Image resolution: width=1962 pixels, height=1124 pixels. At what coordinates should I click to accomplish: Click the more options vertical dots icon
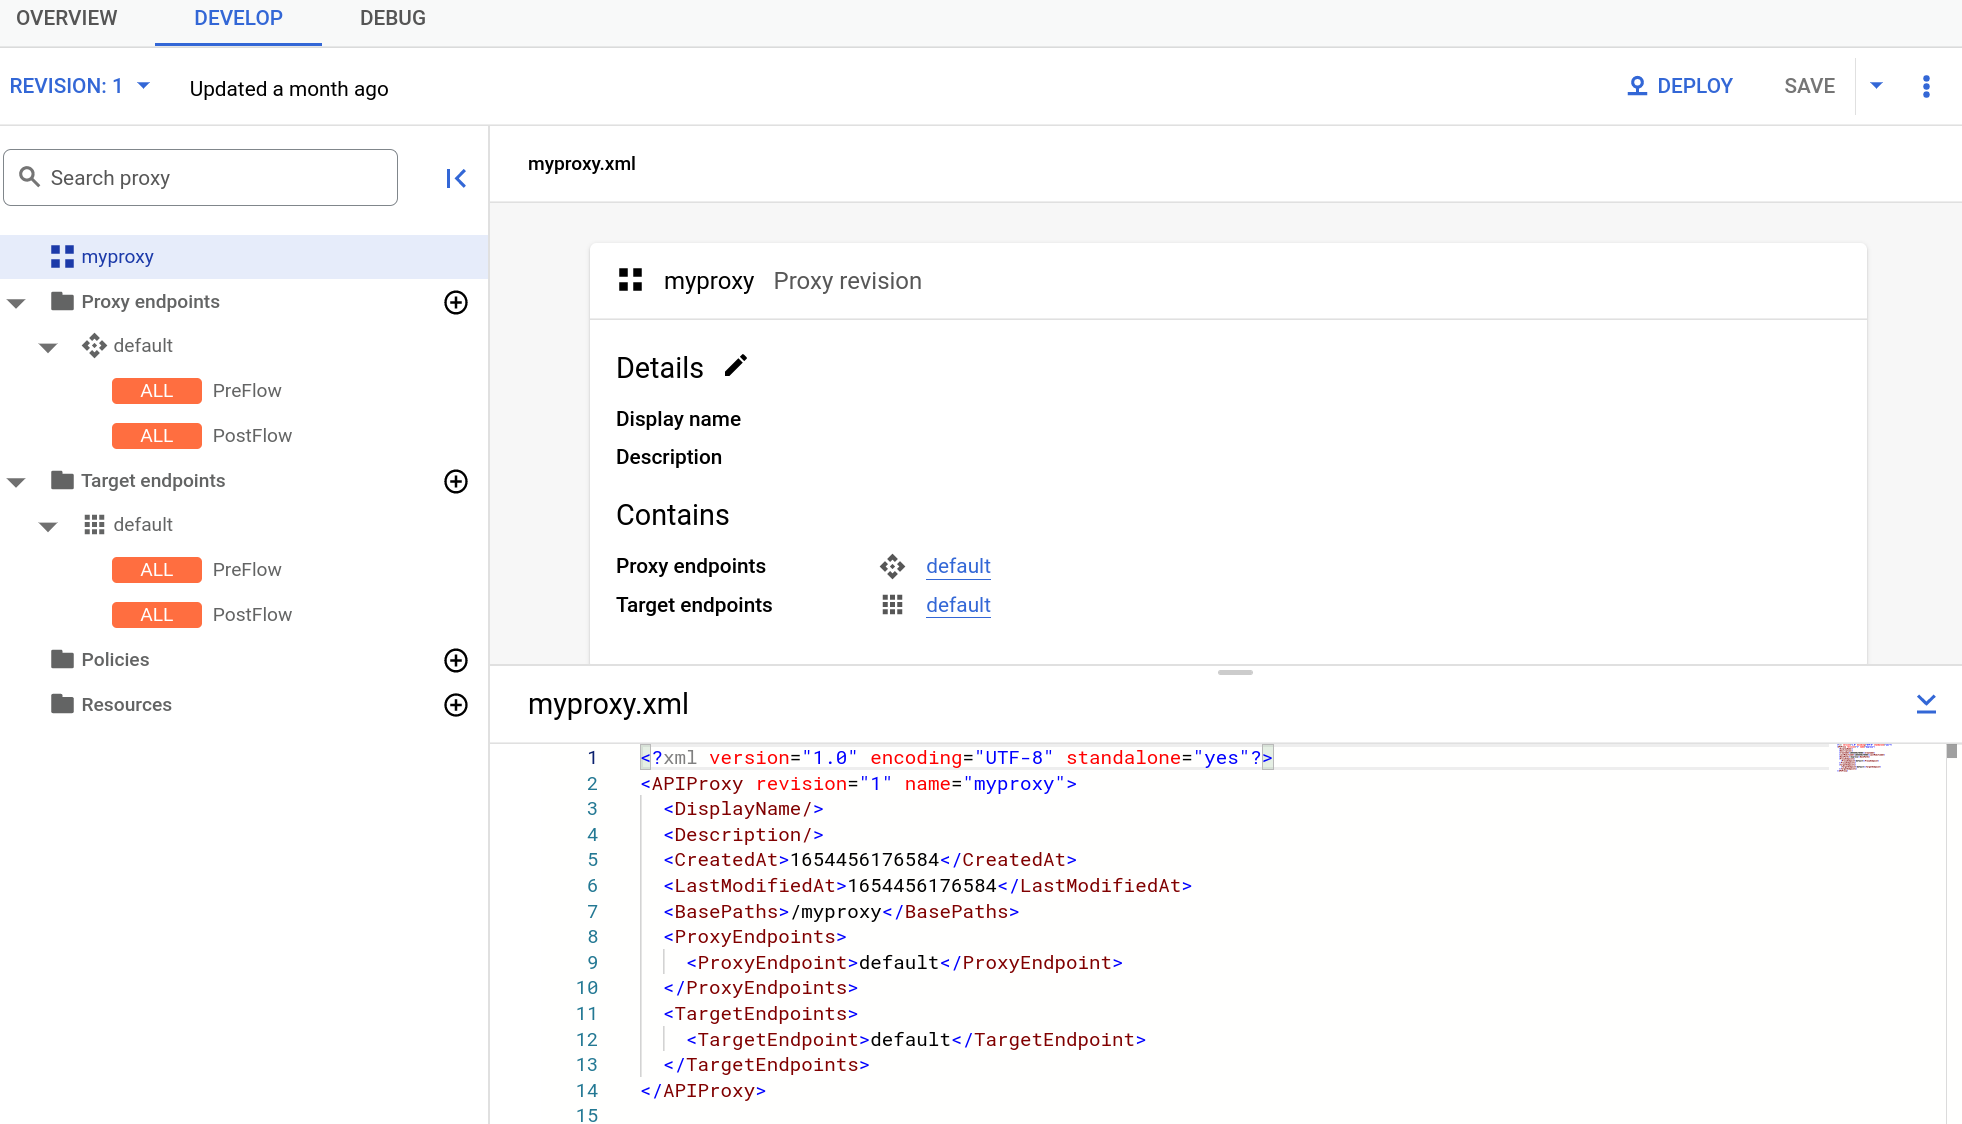[x=1927, y=86]
